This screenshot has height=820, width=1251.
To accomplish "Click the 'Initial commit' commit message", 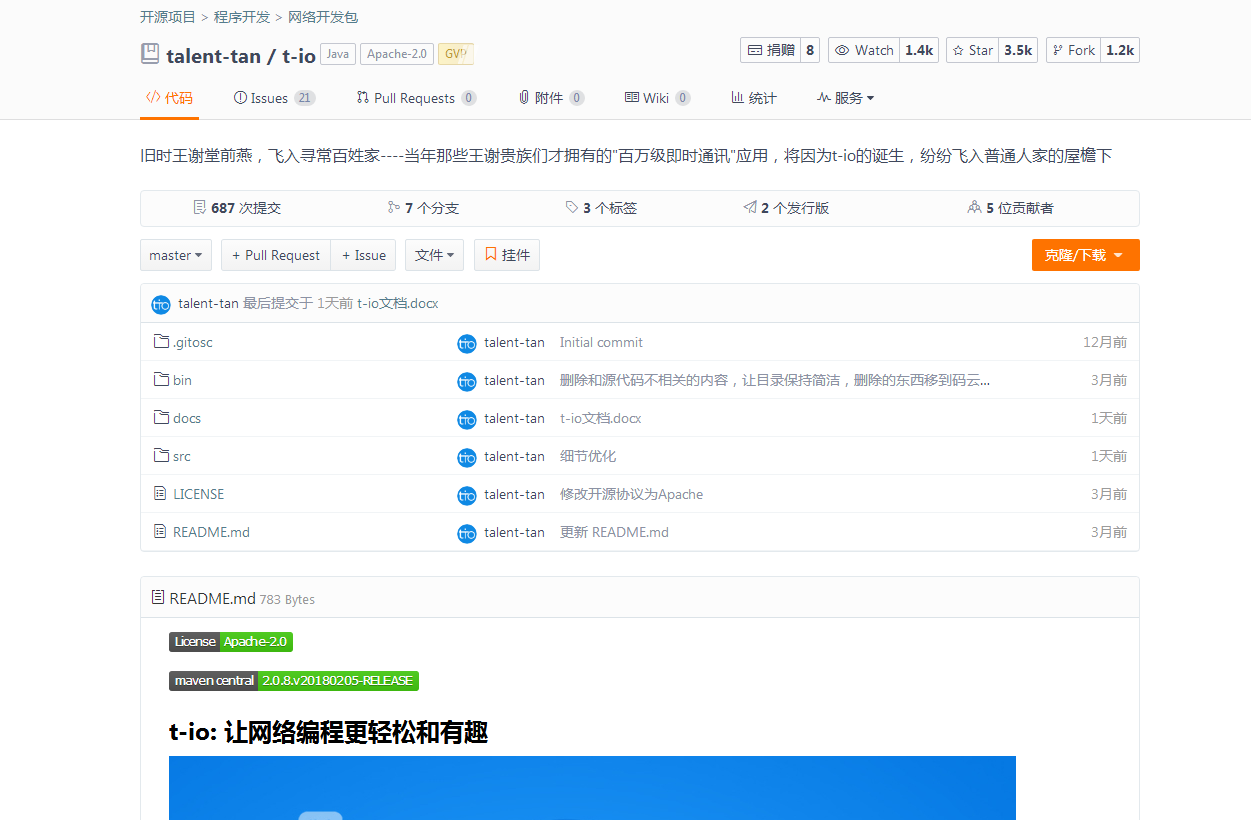I will tap(601, 342).
